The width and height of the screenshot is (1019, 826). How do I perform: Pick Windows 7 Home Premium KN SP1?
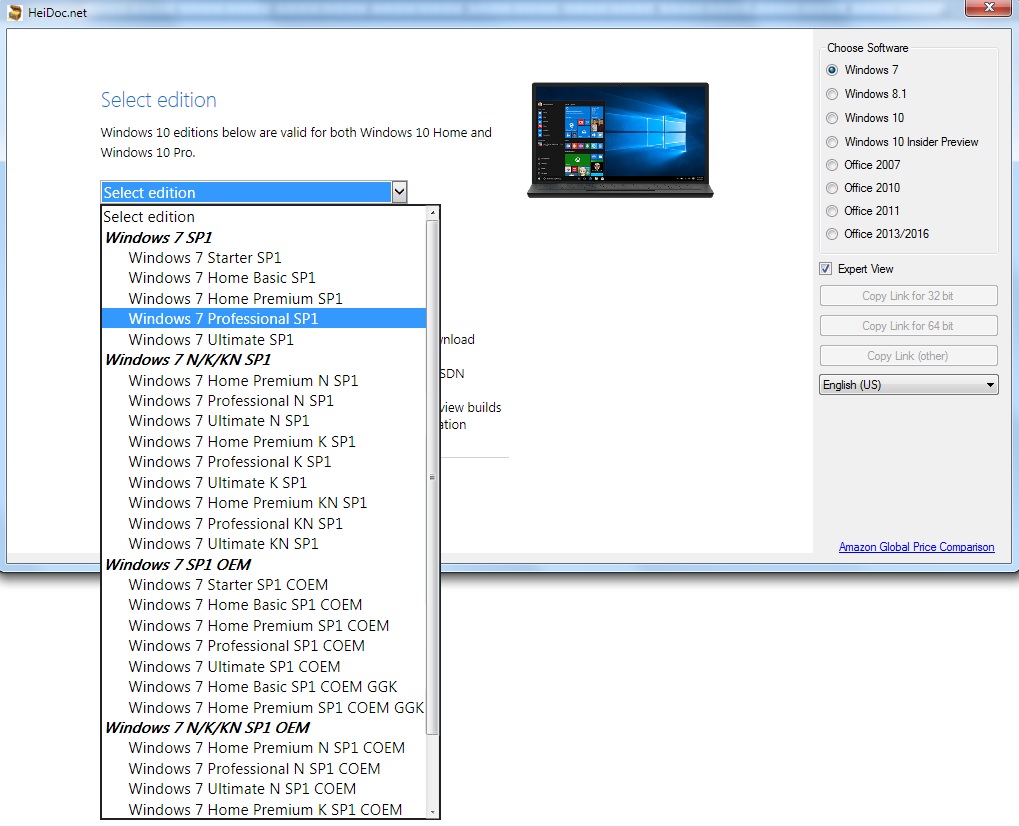pyautogui.click(x=264, y=502)
